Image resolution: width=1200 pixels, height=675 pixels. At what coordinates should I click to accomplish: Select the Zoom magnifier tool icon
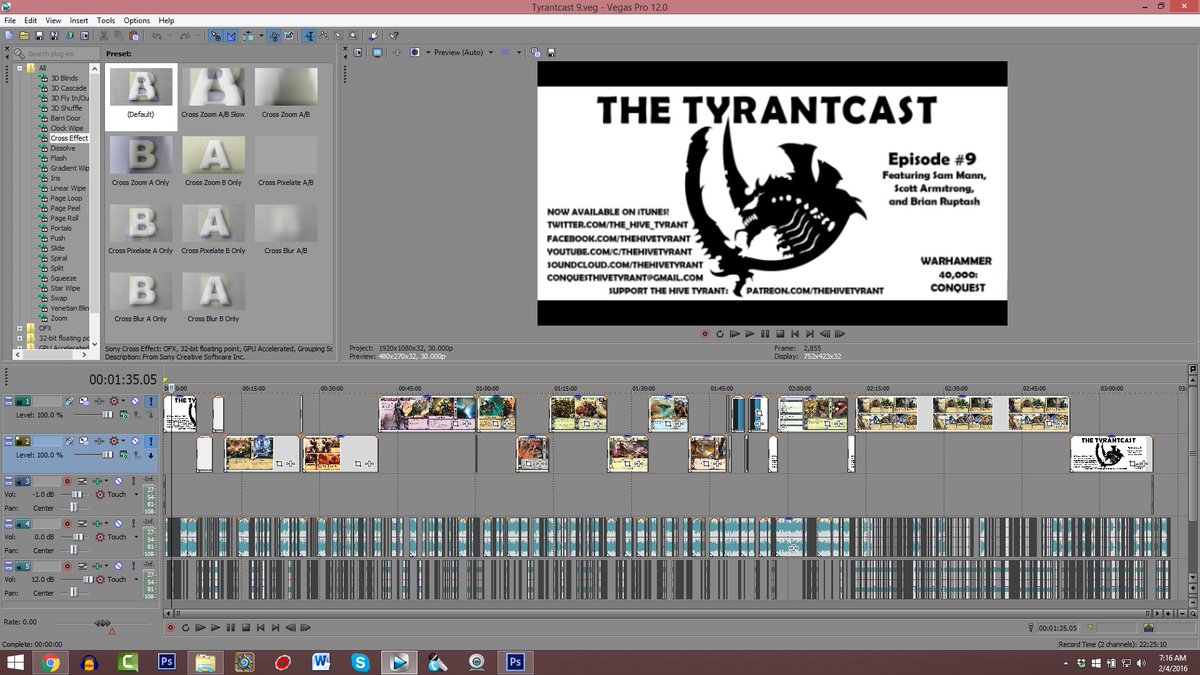(353, 35)
